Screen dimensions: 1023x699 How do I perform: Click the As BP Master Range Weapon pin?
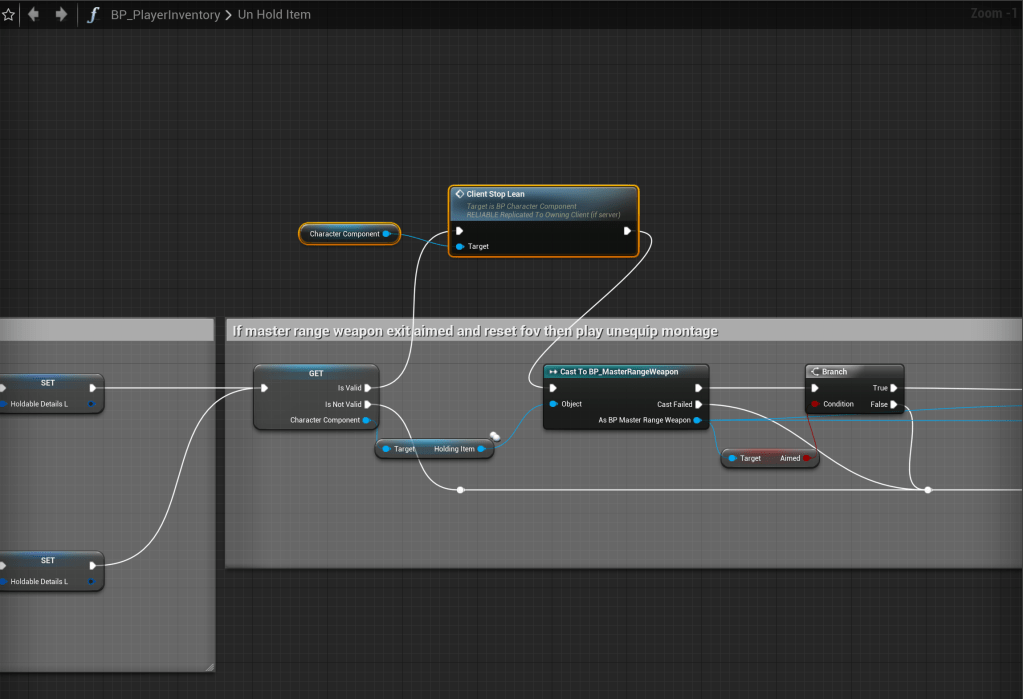(697, 420)
